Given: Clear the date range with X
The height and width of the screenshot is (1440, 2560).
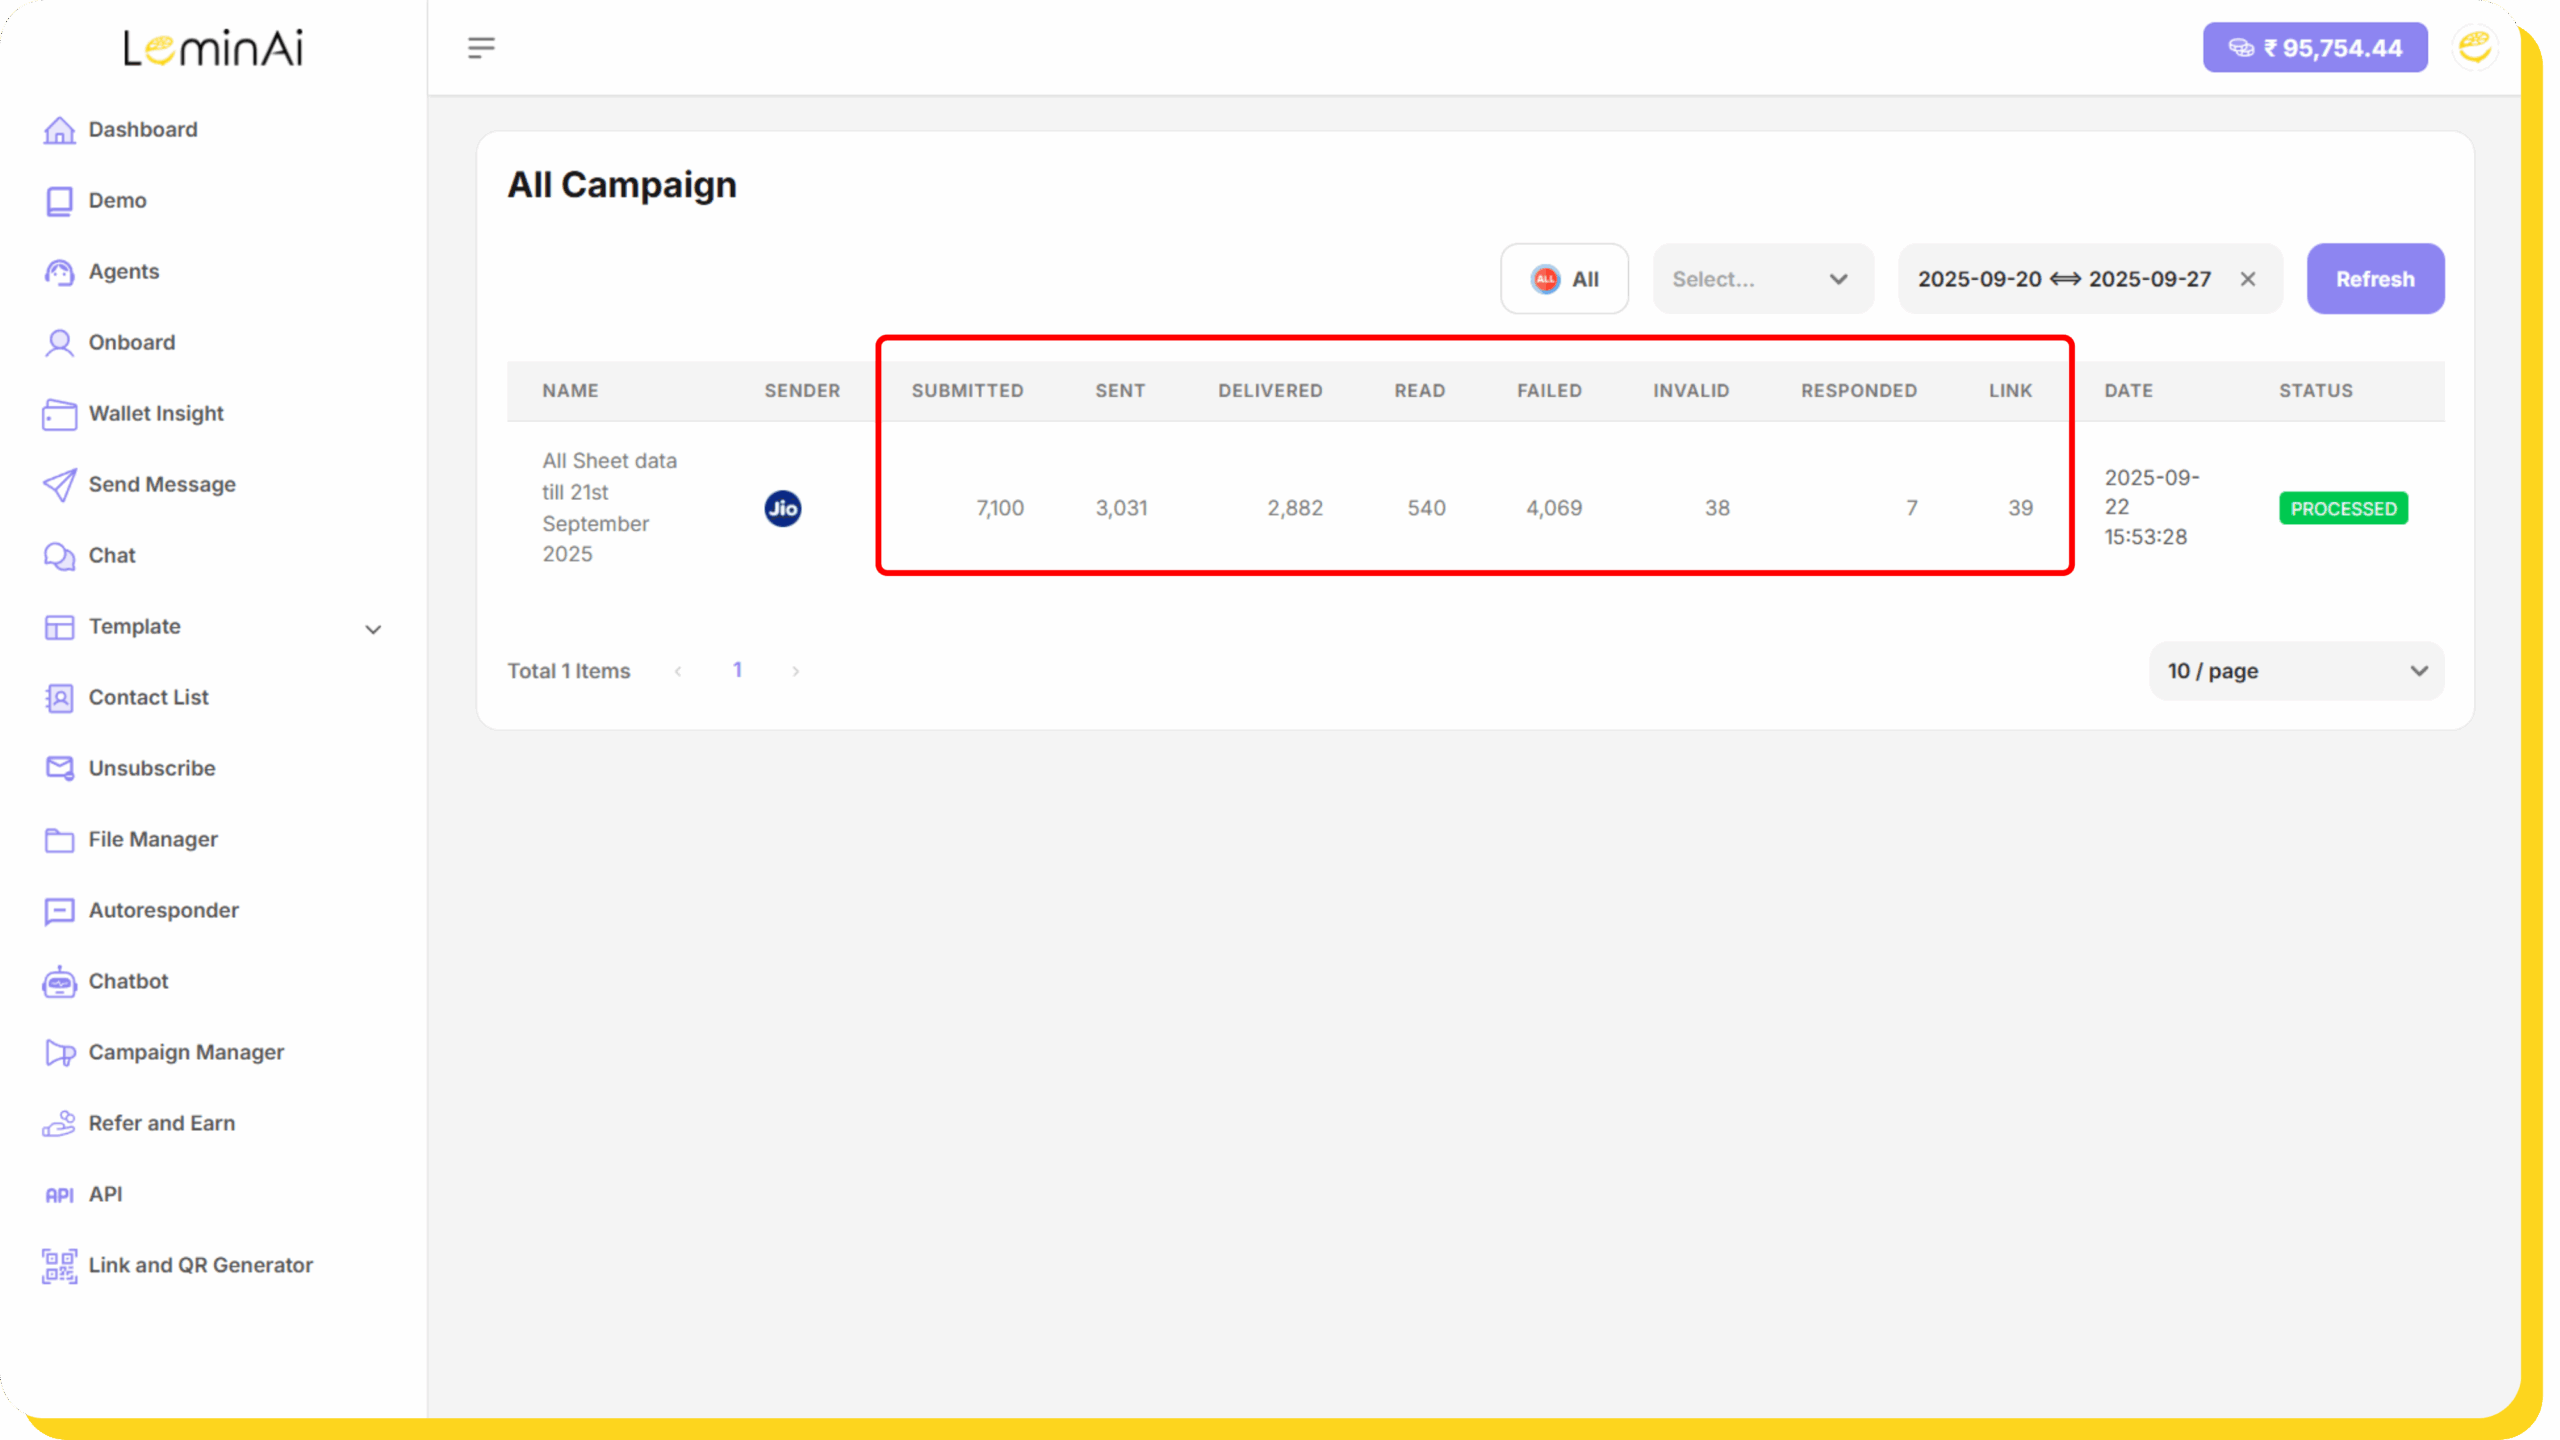Looking at the screenshot, I should coord(2248,279).
